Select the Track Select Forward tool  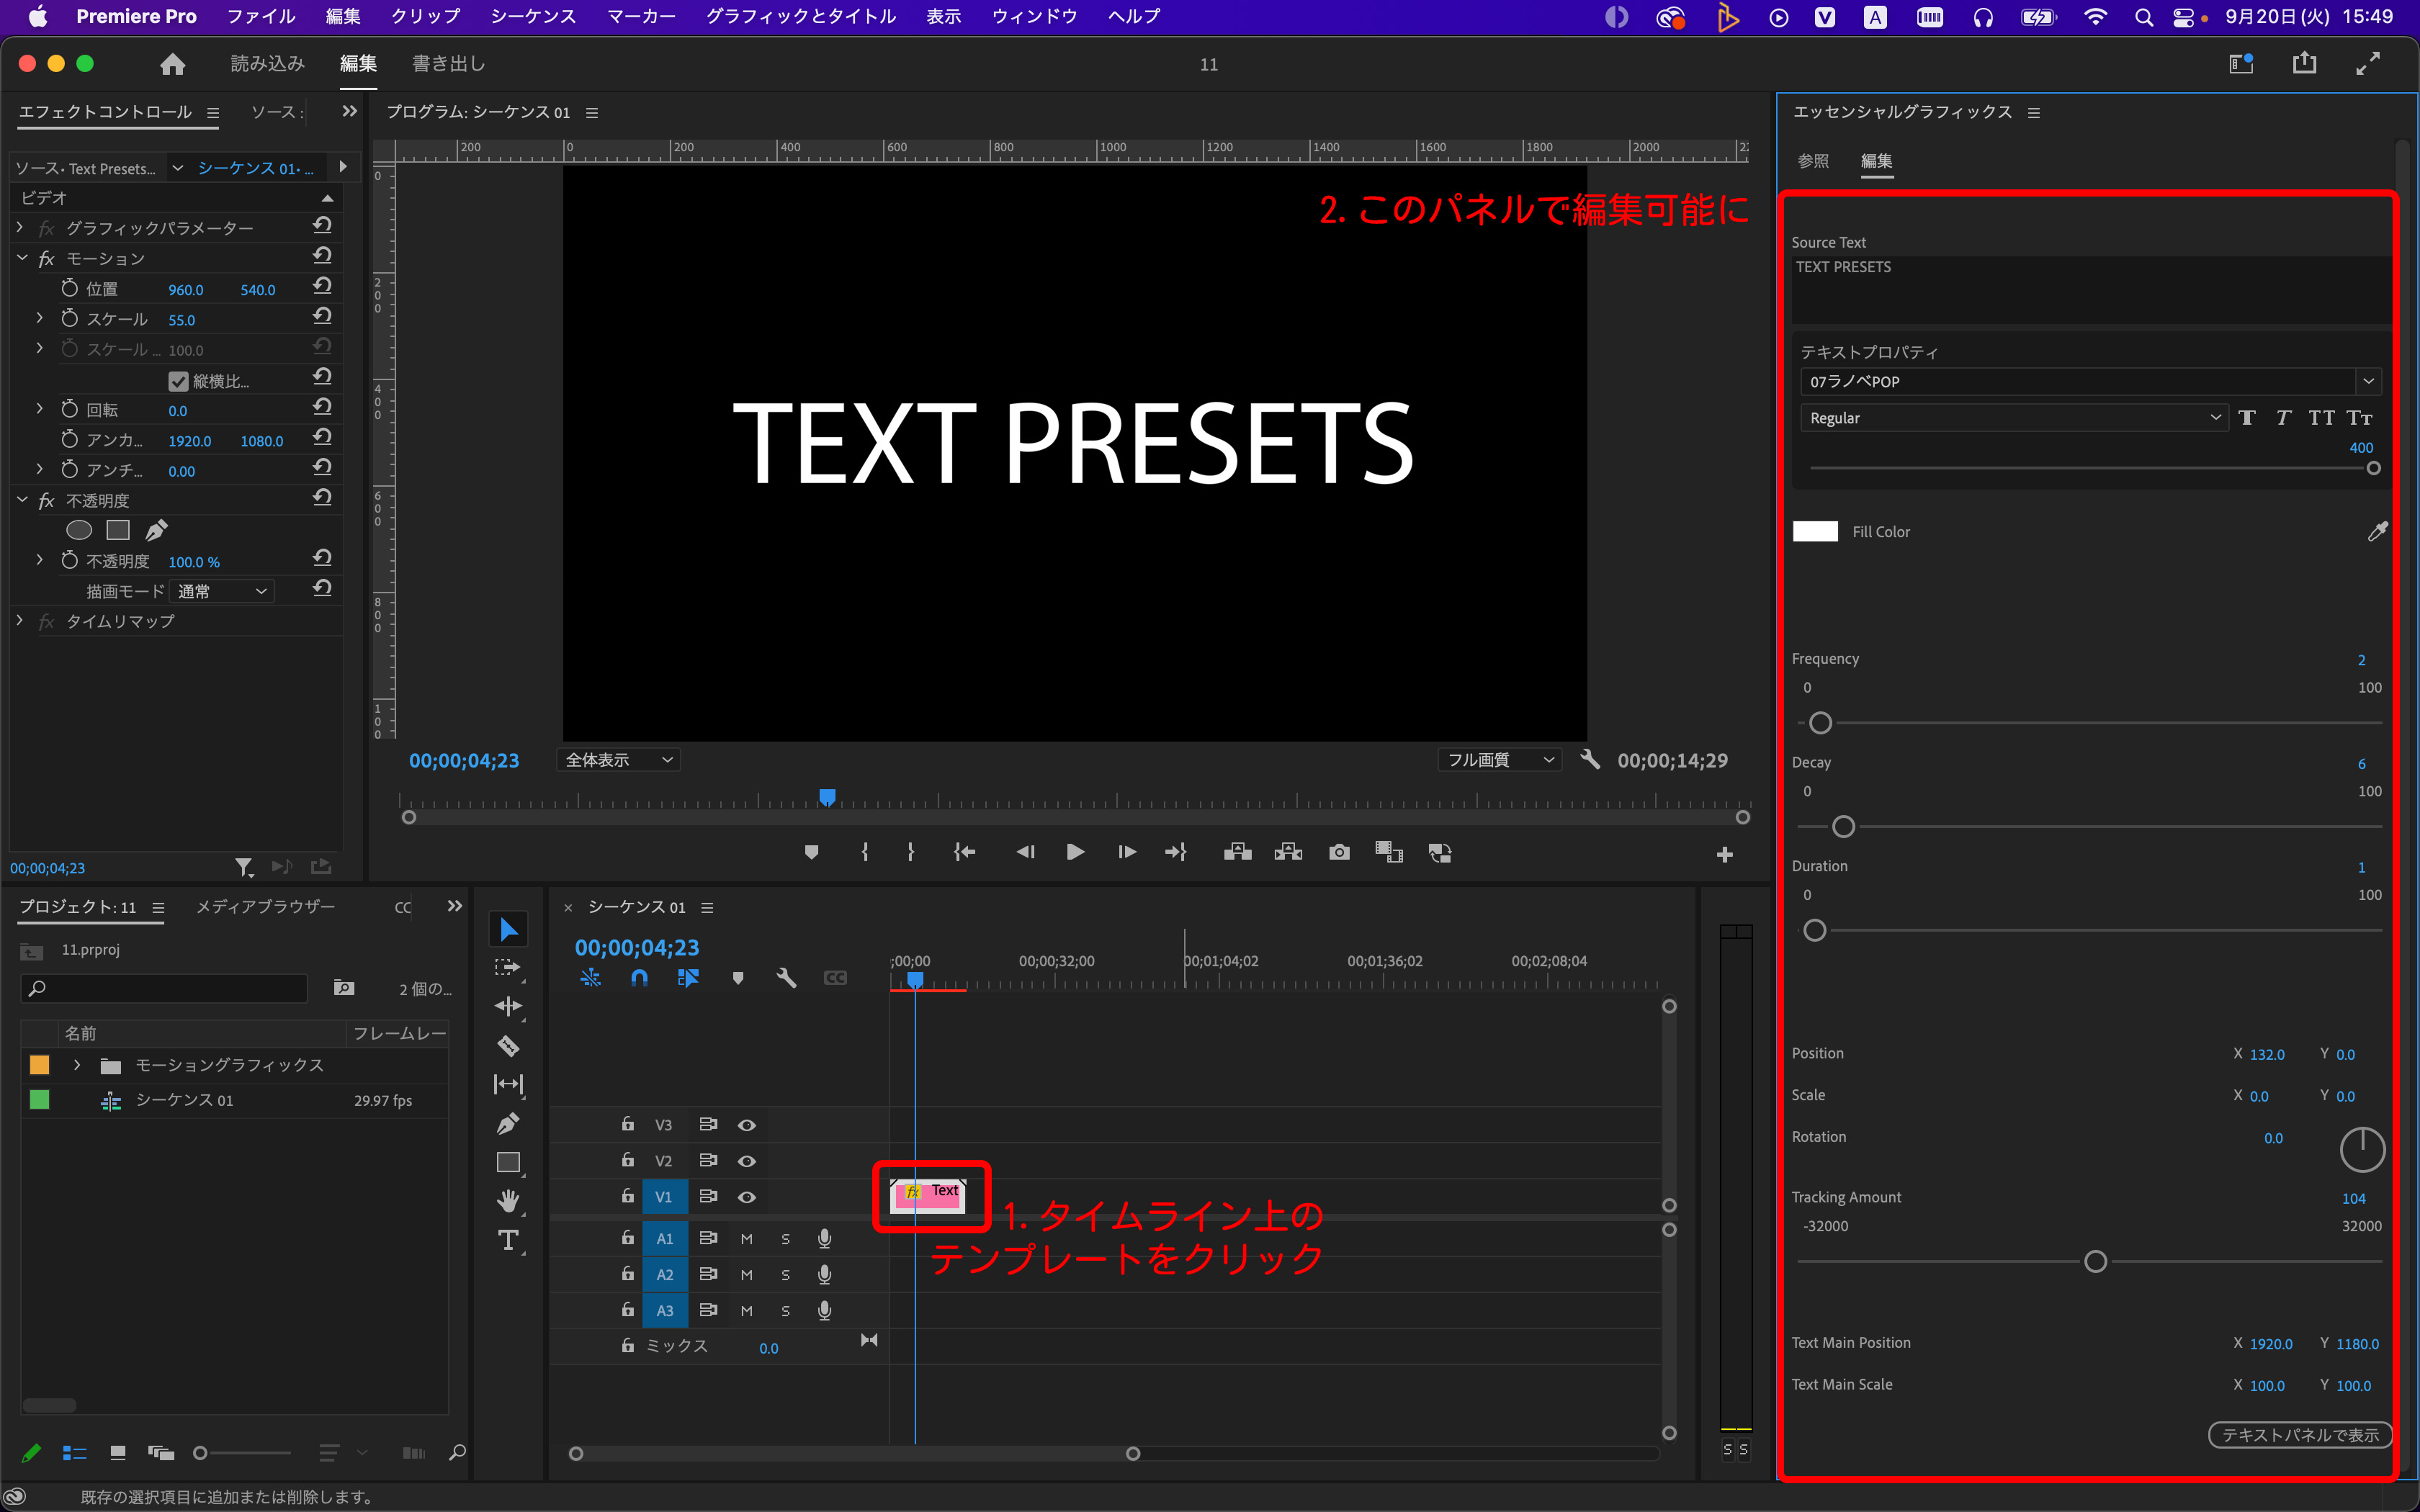click(508, 968)
